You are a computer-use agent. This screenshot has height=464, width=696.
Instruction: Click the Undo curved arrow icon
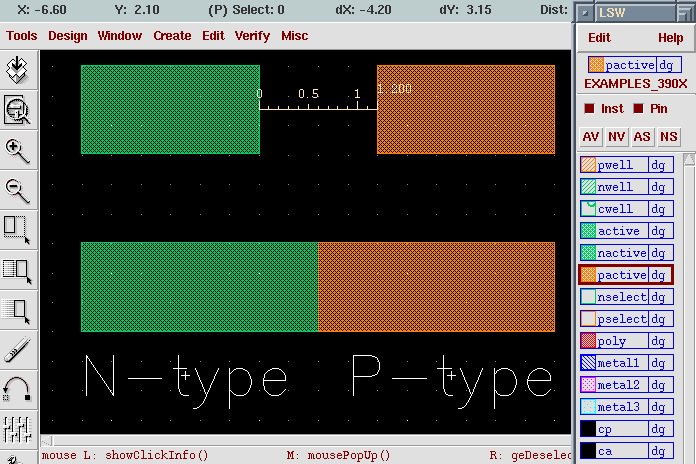pyautogui.click(x=17, y=389)
